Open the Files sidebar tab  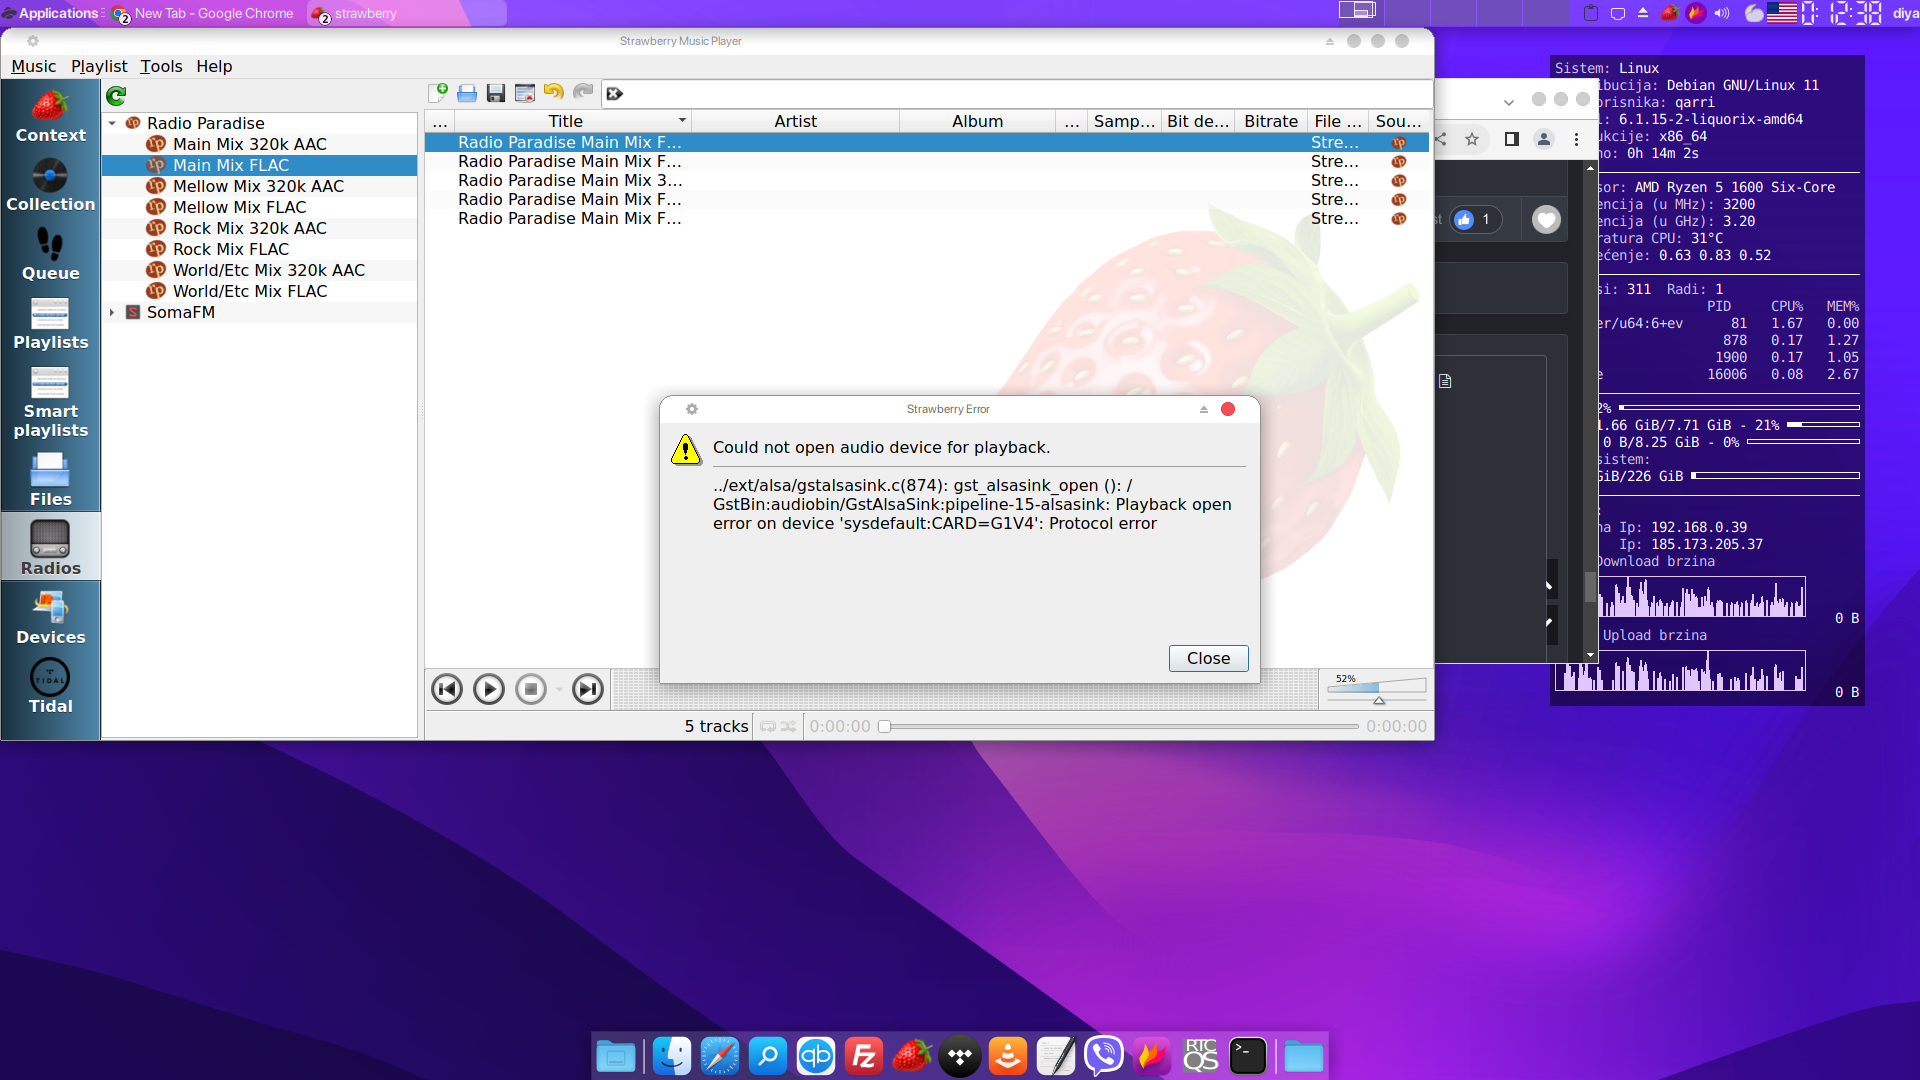coord(50,480)
